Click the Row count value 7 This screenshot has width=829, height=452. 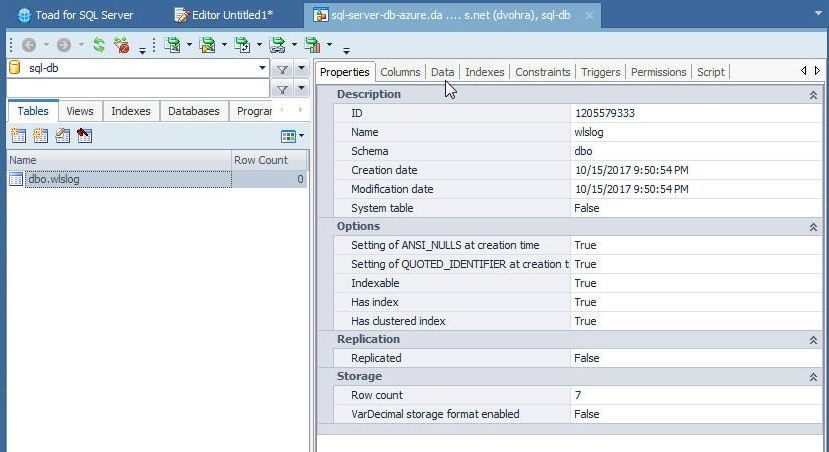coord(578,395)
